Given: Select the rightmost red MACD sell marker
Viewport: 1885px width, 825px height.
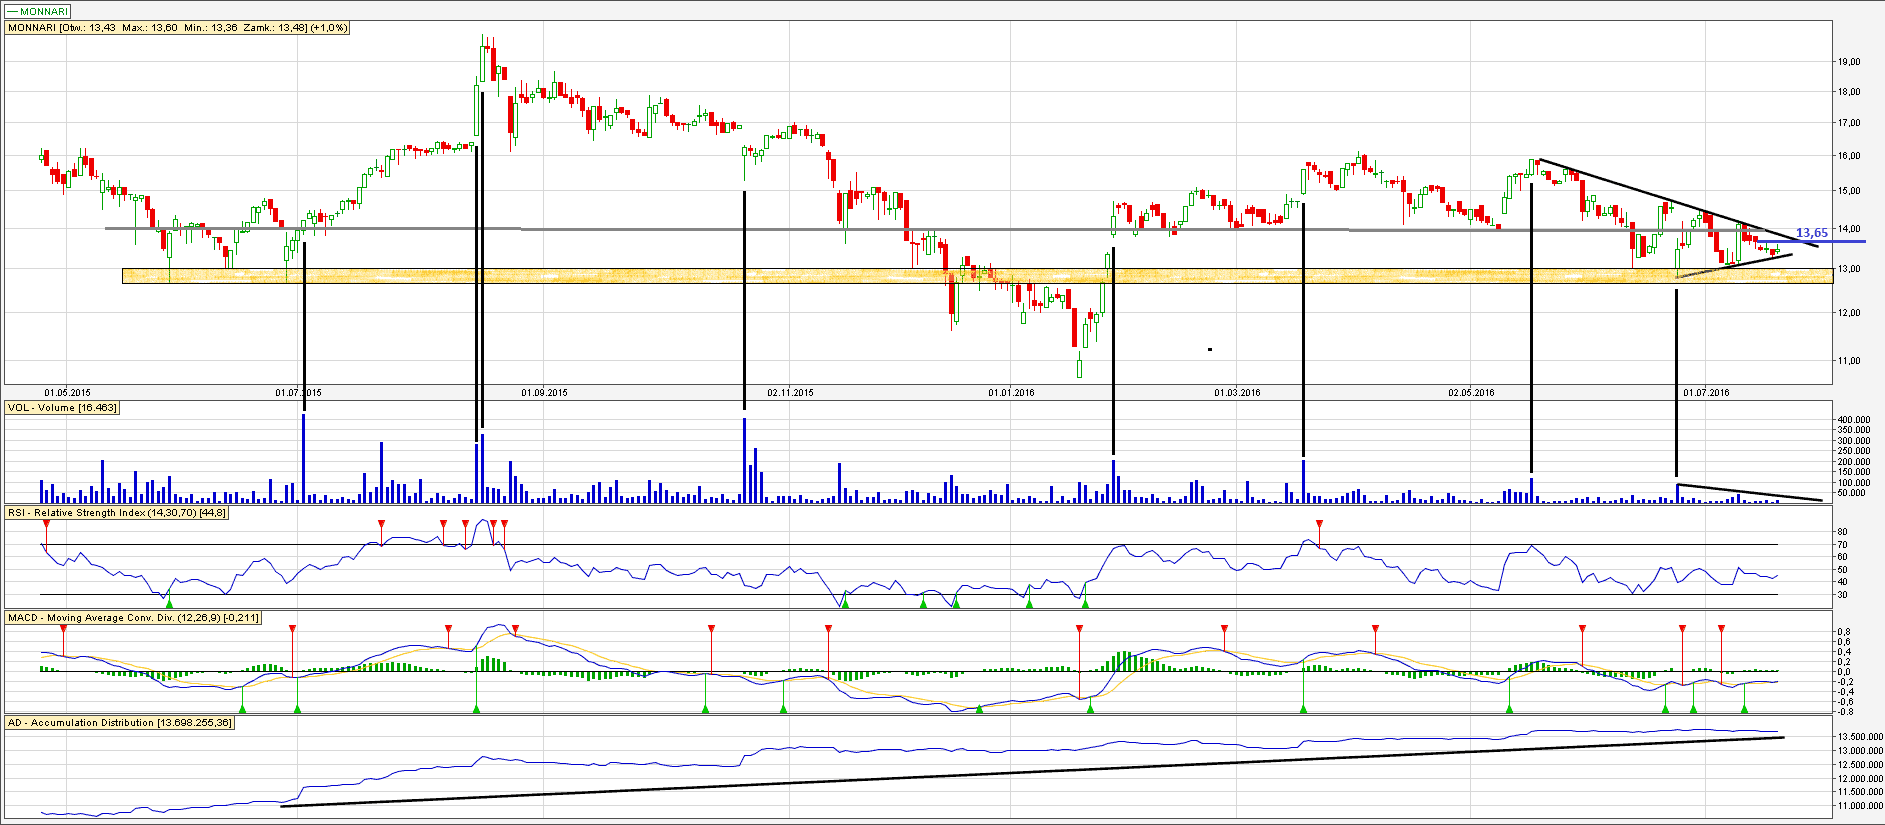Looking at the screenshot, I should 1721,628.
